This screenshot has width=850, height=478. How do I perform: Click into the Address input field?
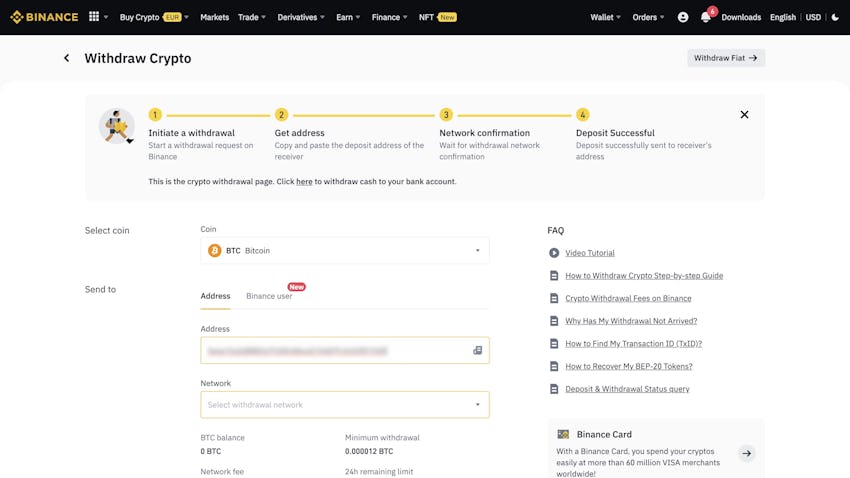tap(345, 351)
